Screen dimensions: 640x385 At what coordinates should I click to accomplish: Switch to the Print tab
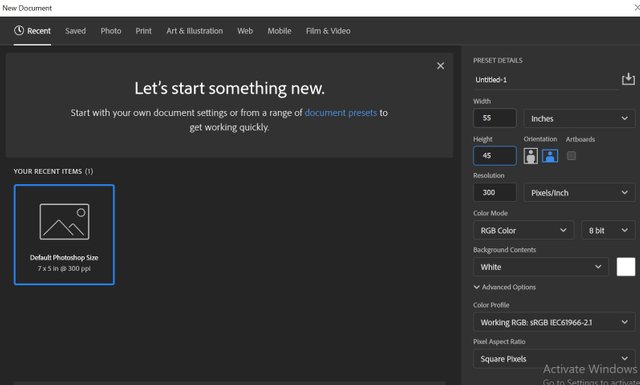pos(144,31)
